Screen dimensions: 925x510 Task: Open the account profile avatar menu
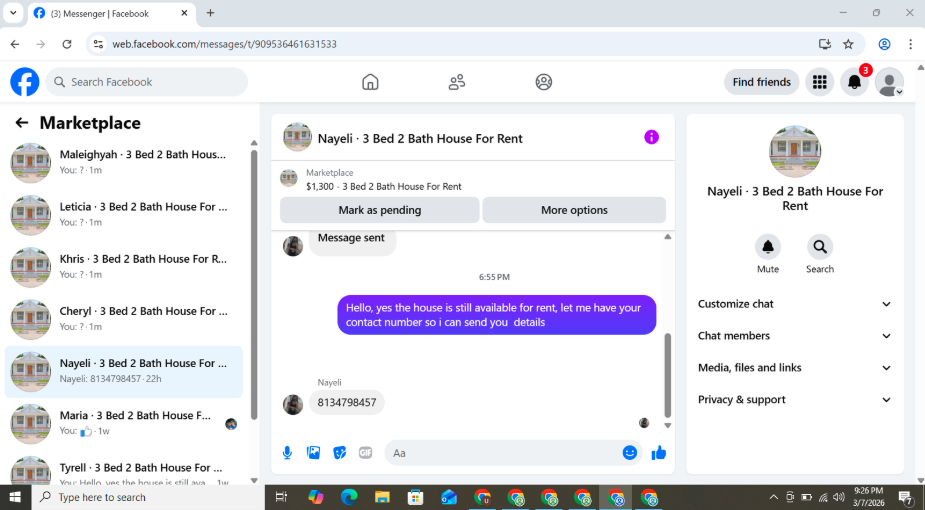[x=889, y=82]
